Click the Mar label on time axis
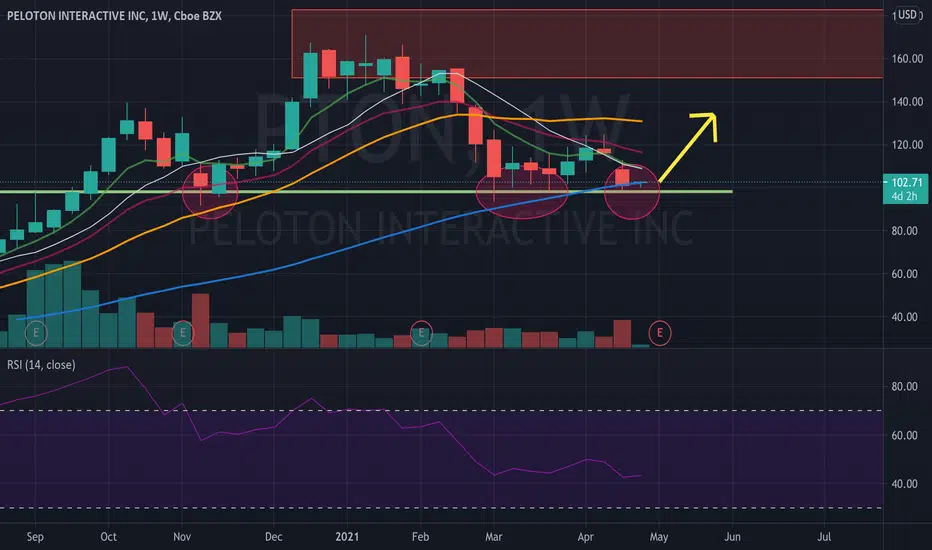Viewport: 932px width, 550px height. (x=493, y=537)
